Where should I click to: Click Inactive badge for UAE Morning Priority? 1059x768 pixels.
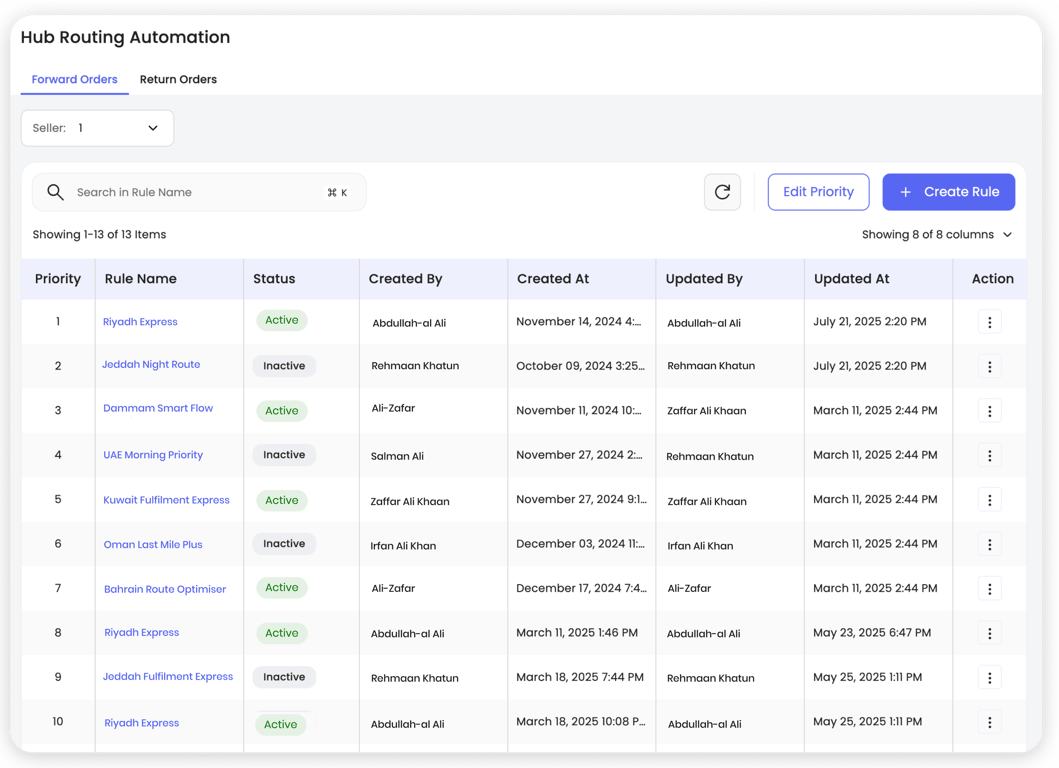pyautogui.click(x=284, y=455)
